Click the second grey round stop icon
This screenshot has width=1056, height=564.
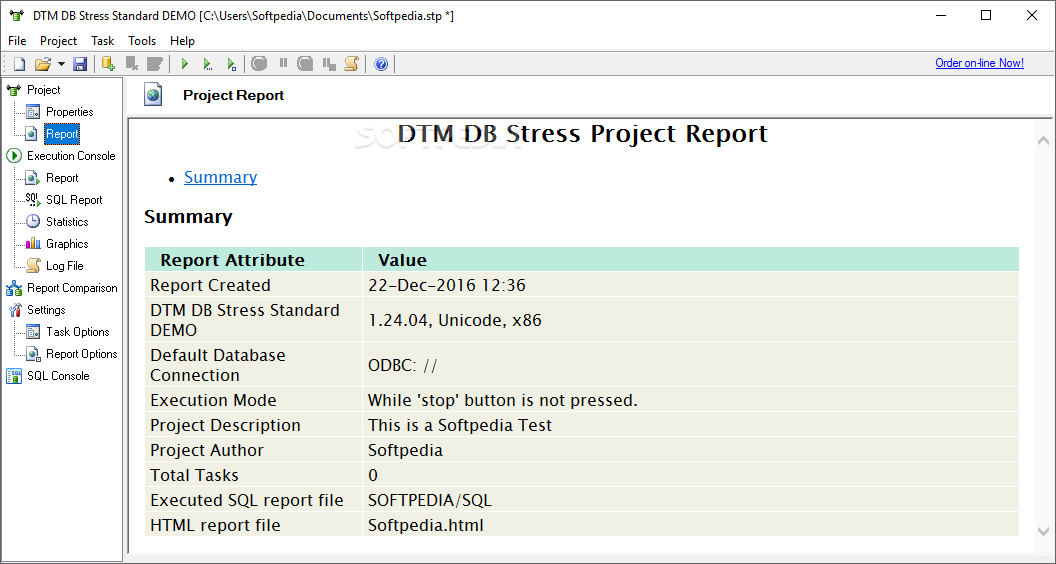click(306, 64)
